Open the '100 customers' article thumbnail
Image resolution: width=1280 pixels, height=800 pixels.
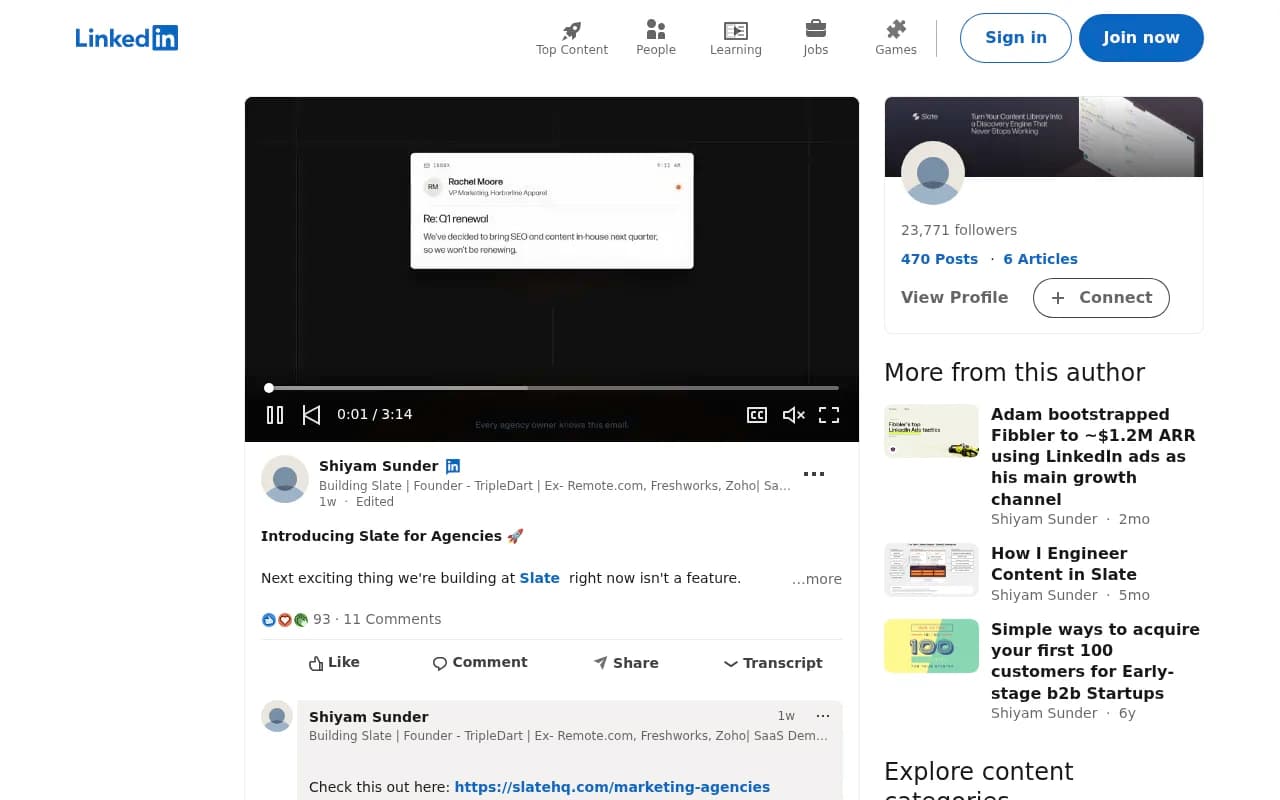(x=932, y=646)
